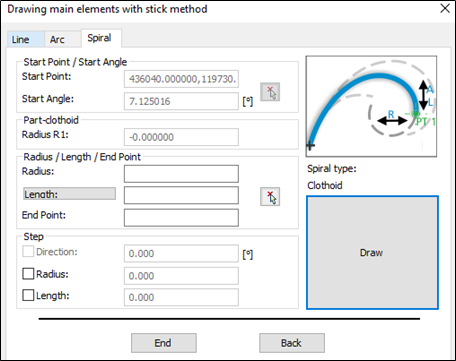Click the Back button
The height and width of the screenshot is (361, 456).
[x=292, y=343]
